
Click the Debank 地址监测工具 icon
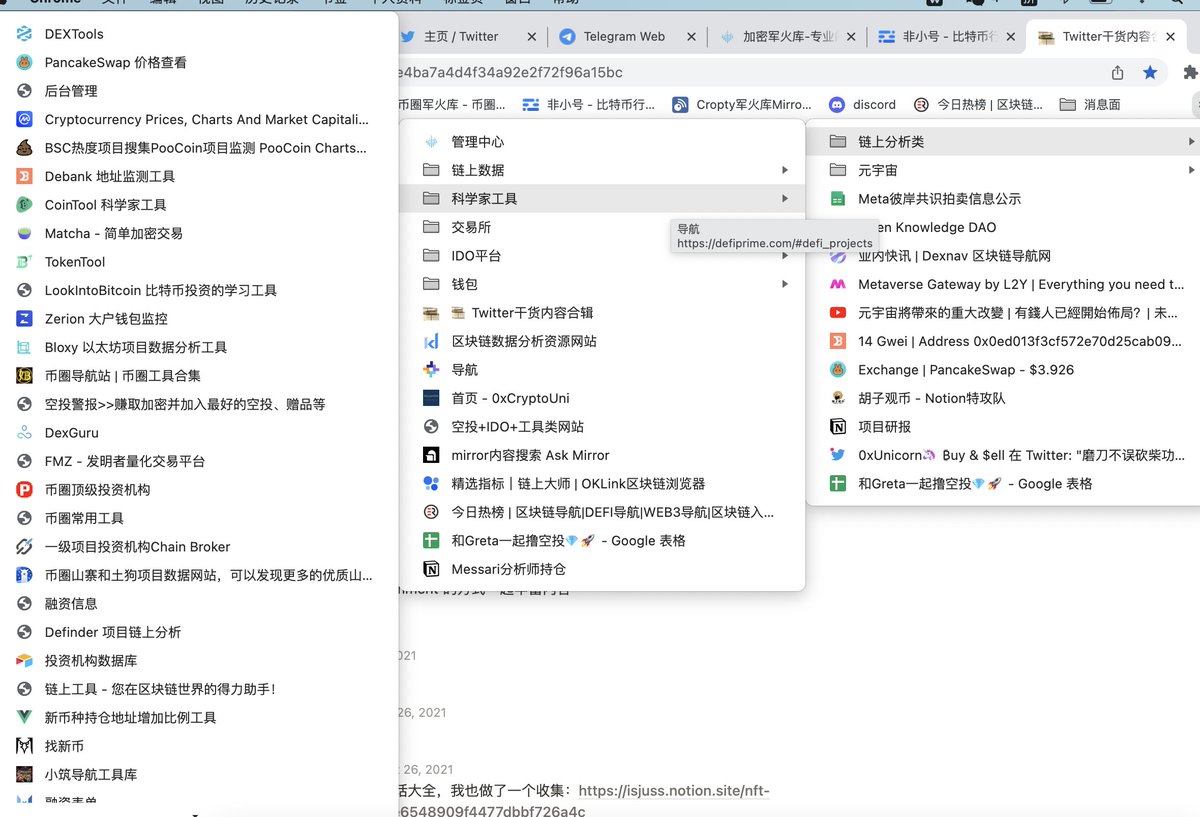click(25, 176)
